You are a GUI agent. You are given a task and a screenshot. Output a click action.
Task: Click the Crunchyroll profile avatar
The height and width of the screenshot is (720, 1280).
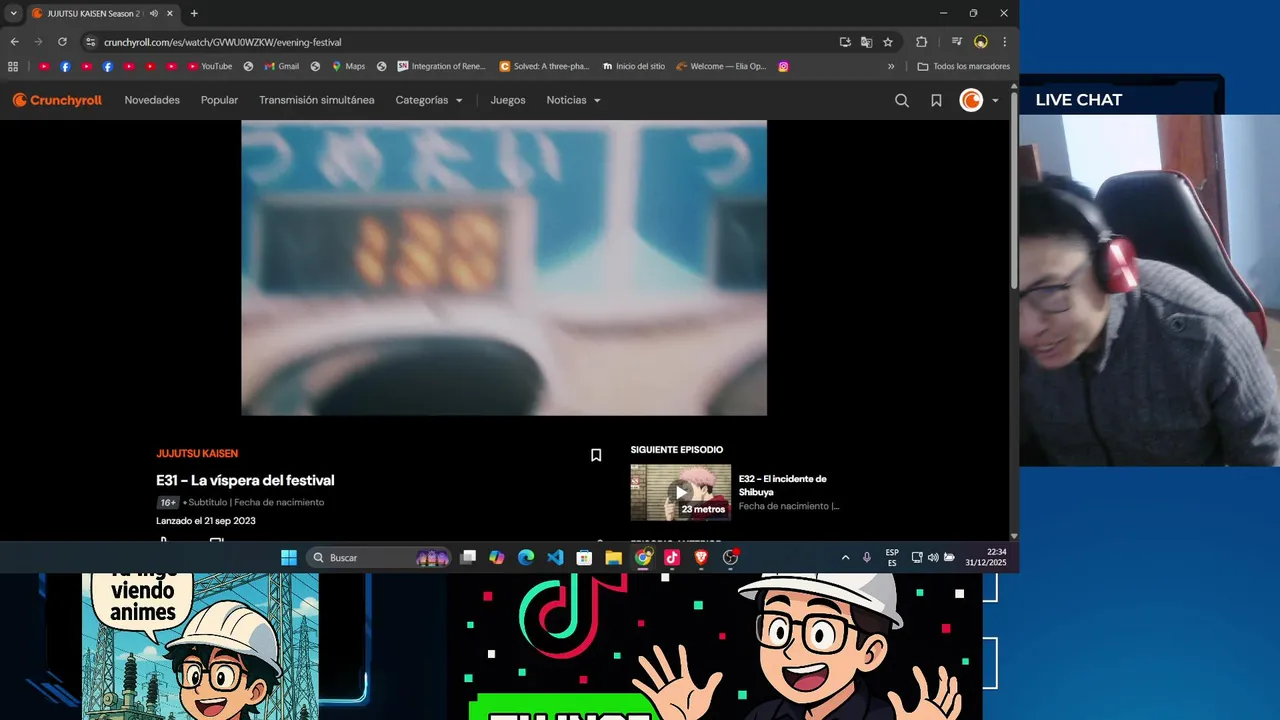click(971, 100)
